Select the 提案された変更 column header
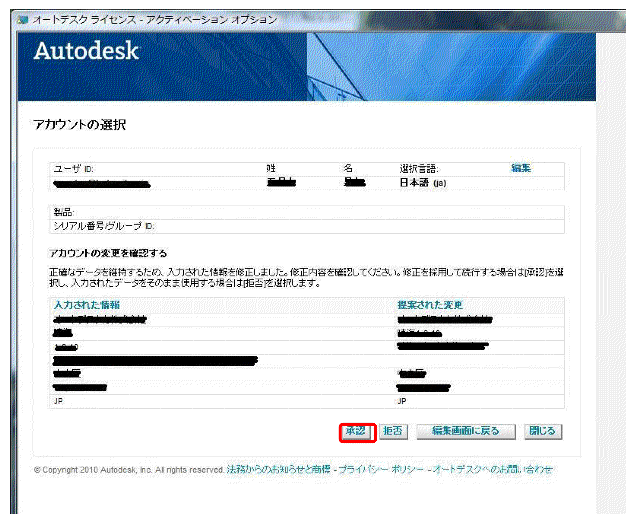The height and width of the screenshot is (514, 626). tap(430, 305)
